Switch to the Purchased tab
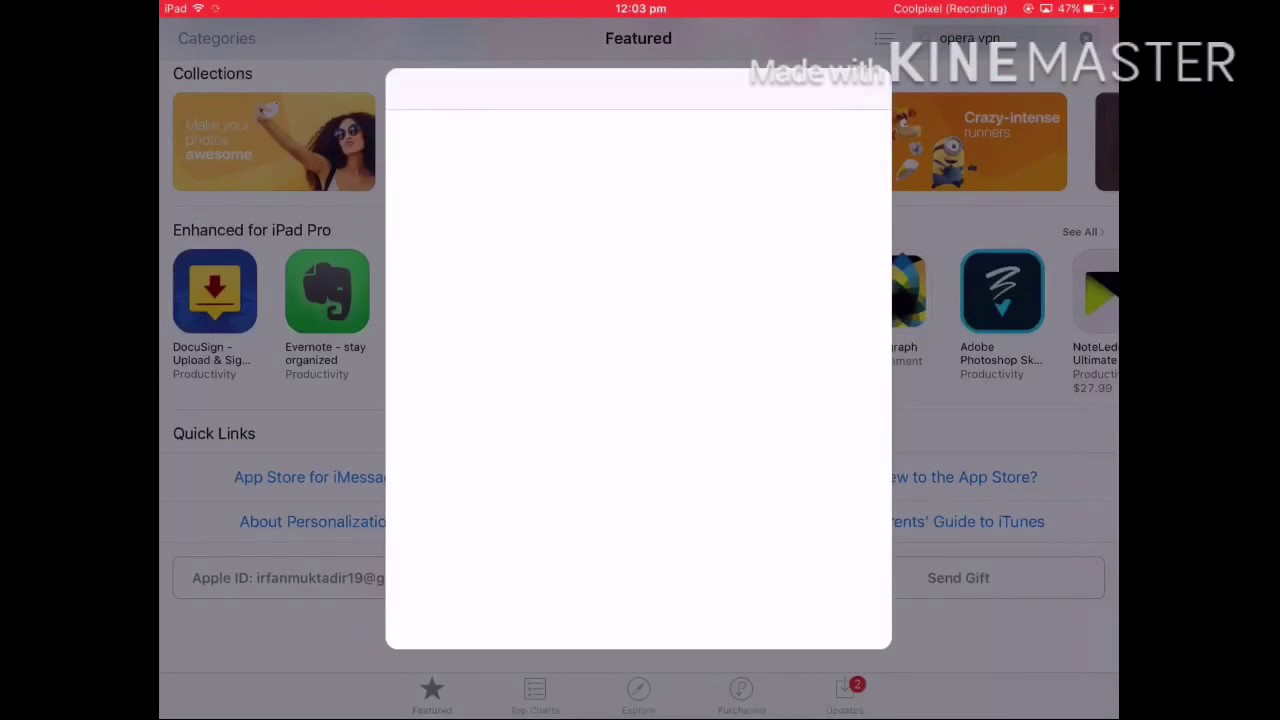The height and width of the screenshot is (720, 1280). pos(741,695)
